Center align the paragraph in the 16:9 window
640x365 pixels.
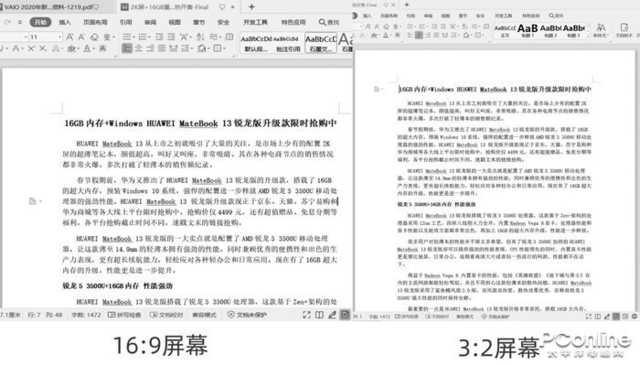click(x=139, y=49)
